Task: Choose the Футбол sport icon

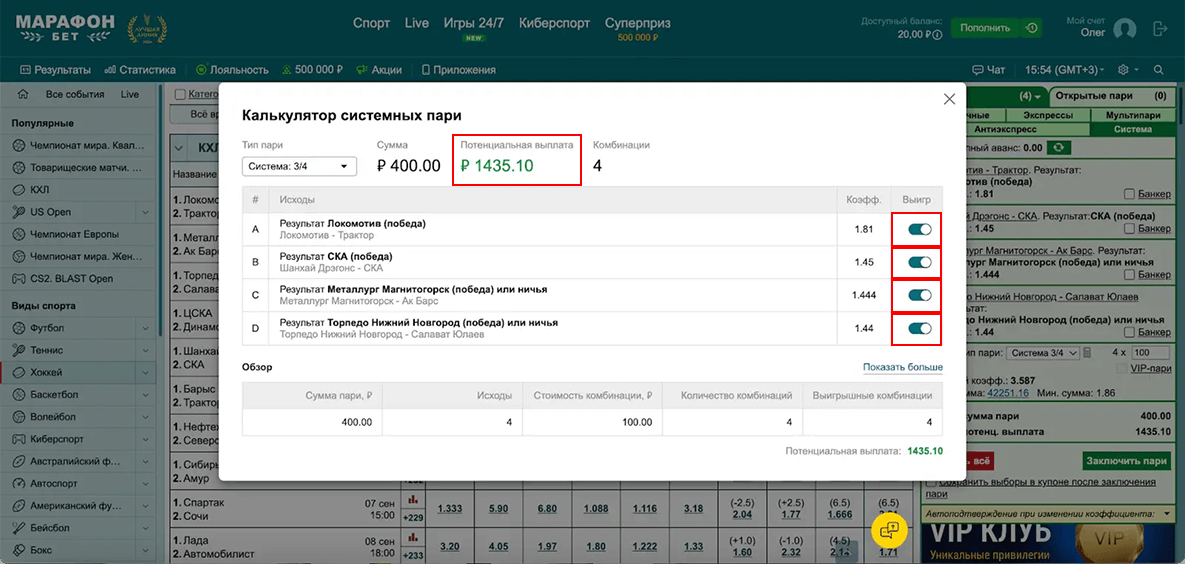Action: pos(19,328)
